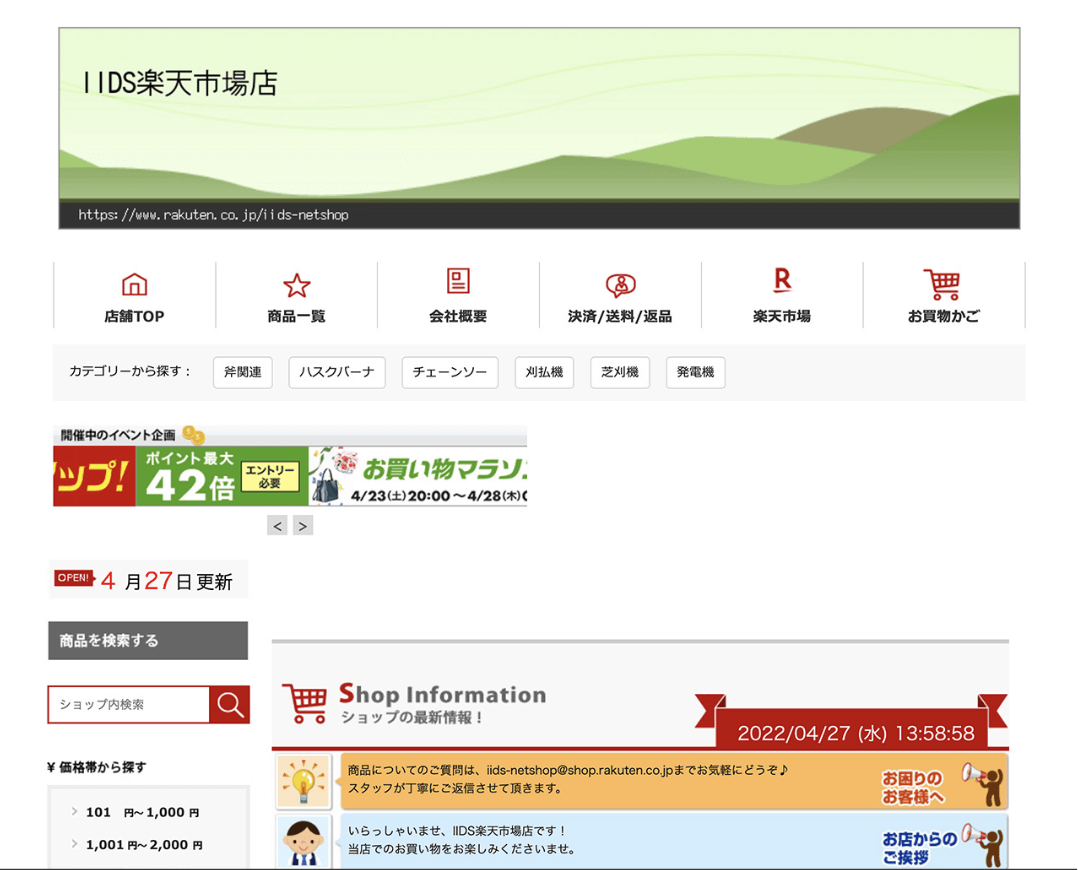Click the ショップの最新情報！ subtitle
The width and height of the screenshot is (1078, 870).
[412, 717]
